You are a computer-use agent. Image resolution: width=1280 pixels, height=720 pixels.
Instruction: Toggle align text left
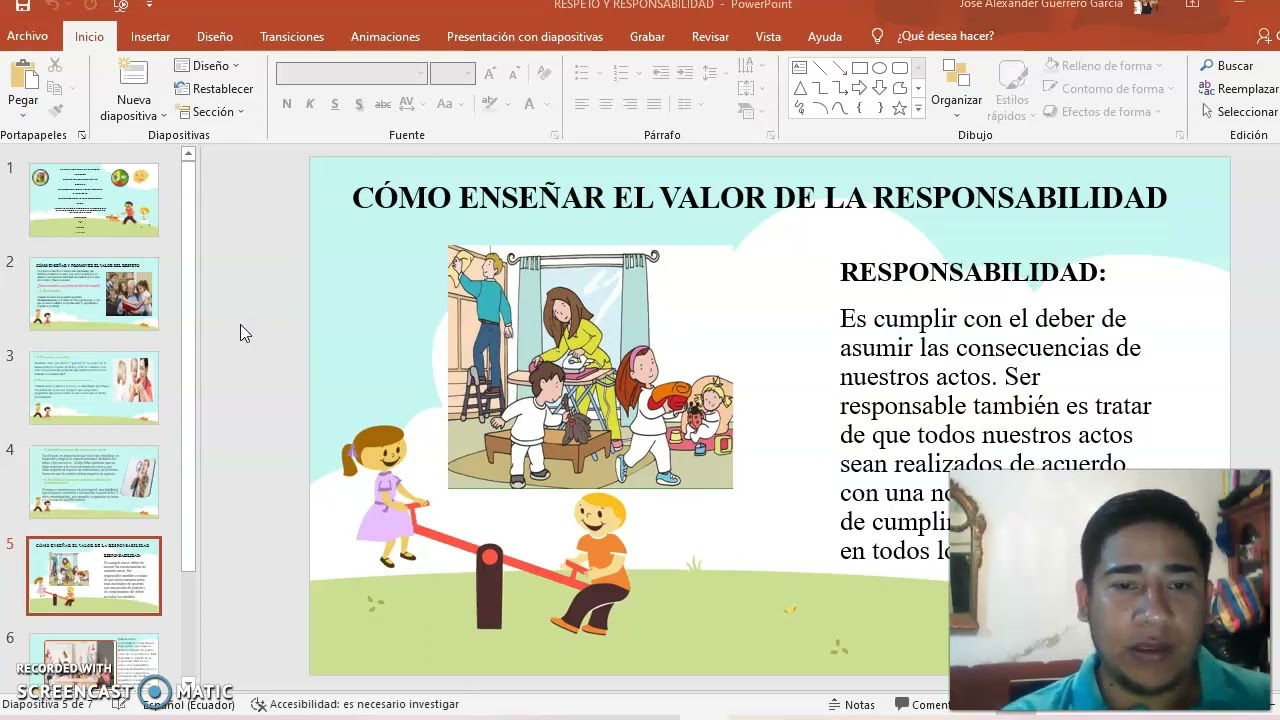(x=582, y=104)
